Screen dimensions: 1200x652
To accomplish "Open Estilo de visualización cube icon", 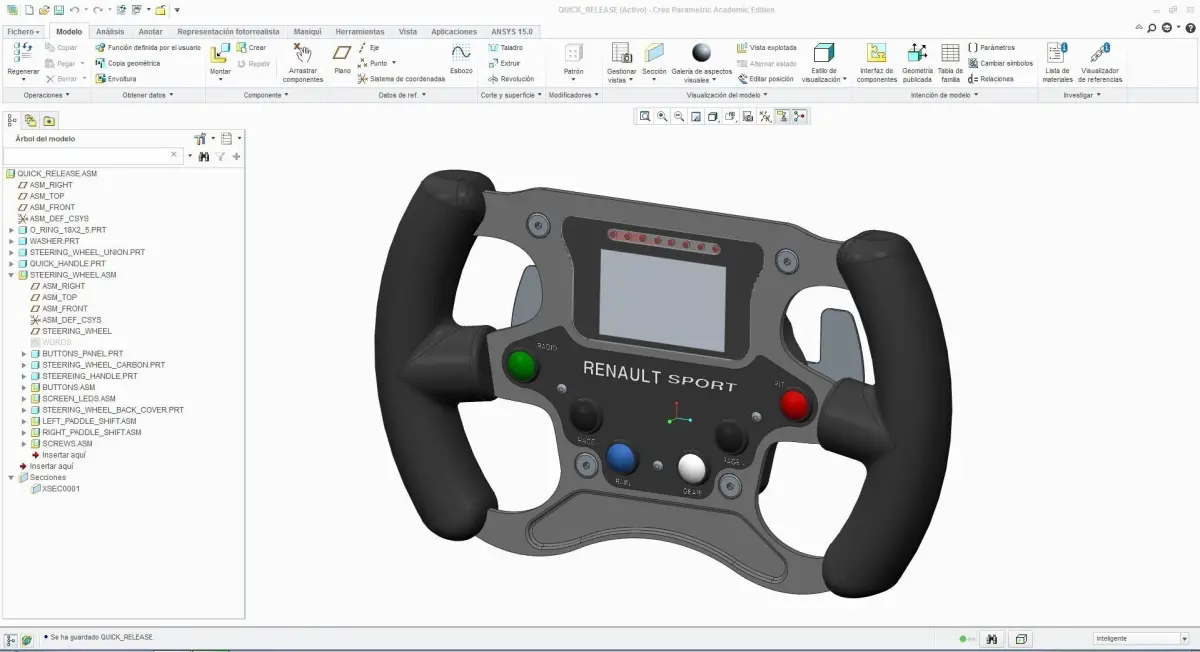I will (x=824, y=53).
